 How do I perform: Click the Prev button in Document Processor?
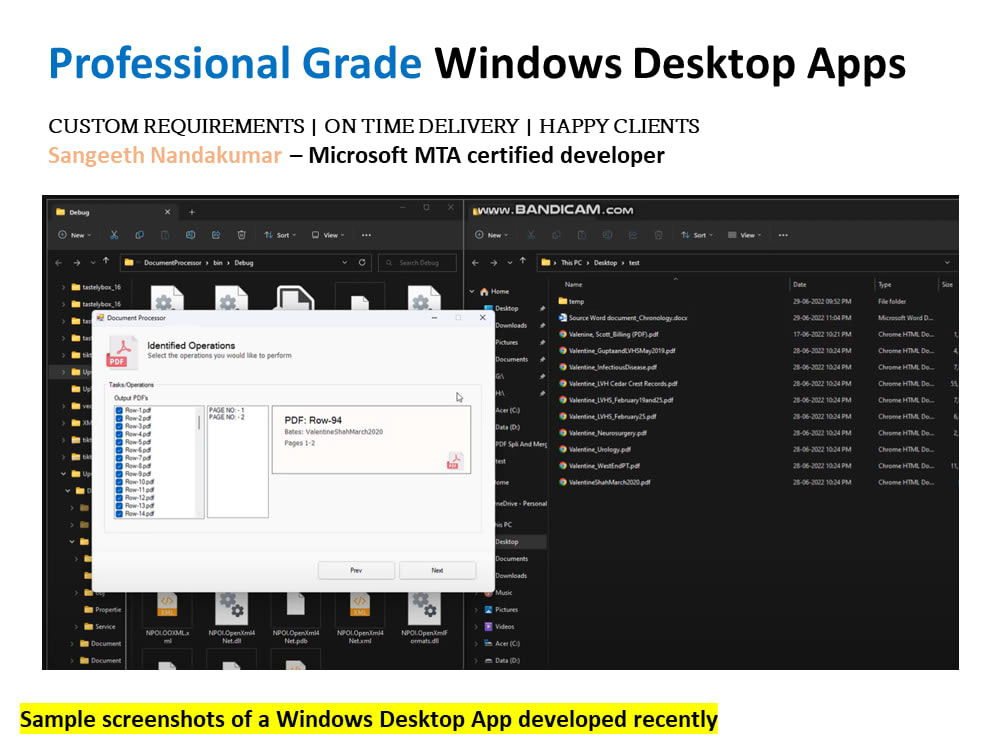coord(356,570)
